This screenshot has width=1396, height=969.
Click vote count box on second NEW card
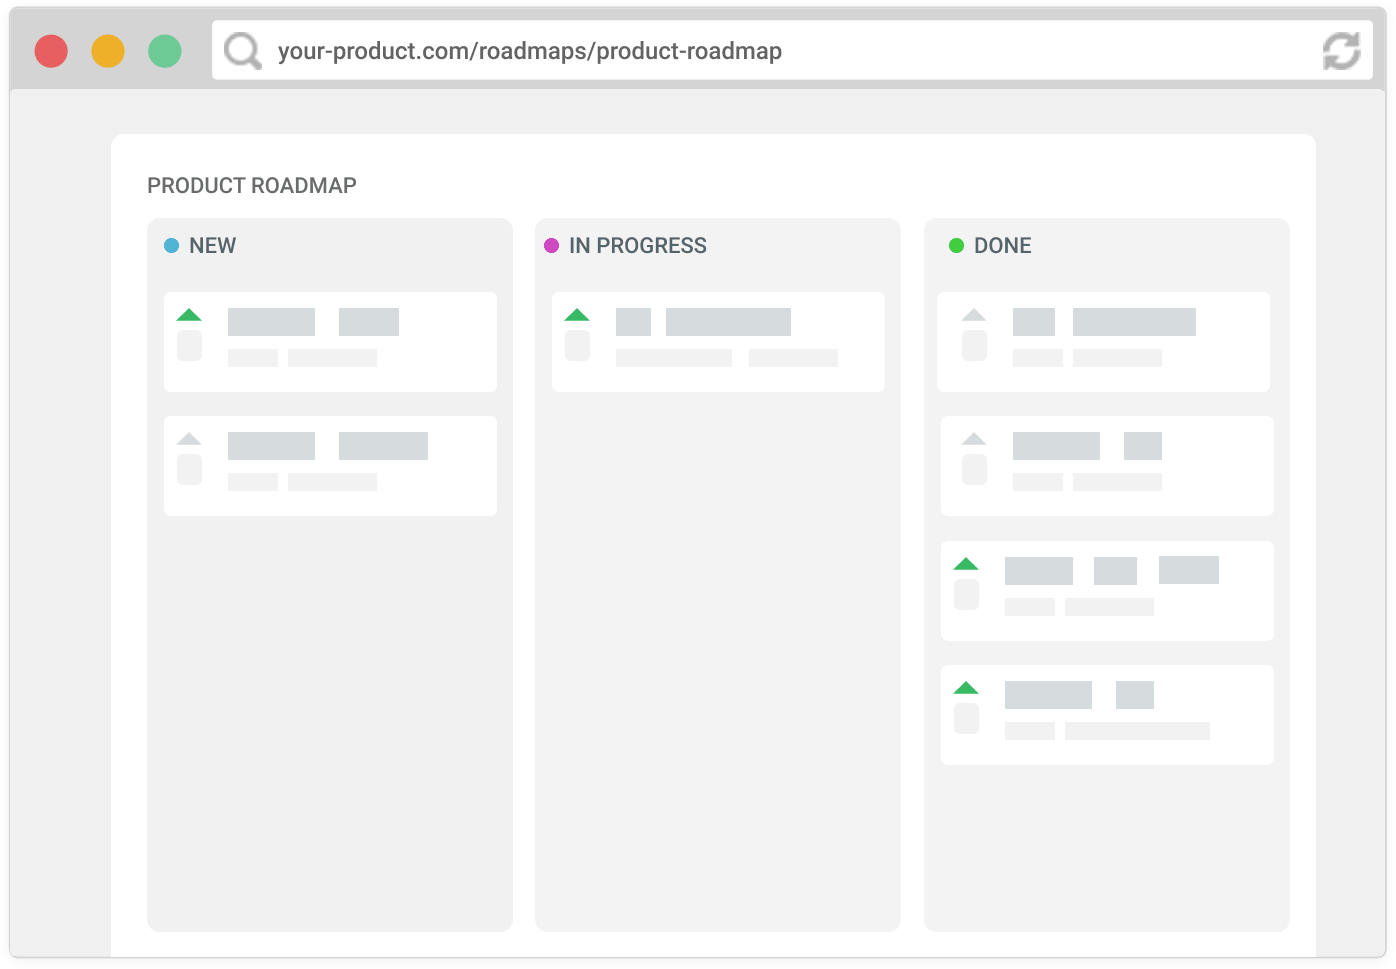[x=189, y=470]
